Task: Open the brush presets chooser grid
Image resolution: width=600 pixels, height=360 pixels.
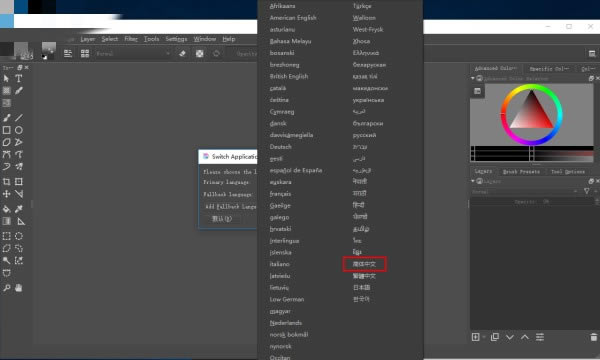Action: click(85, 54)
